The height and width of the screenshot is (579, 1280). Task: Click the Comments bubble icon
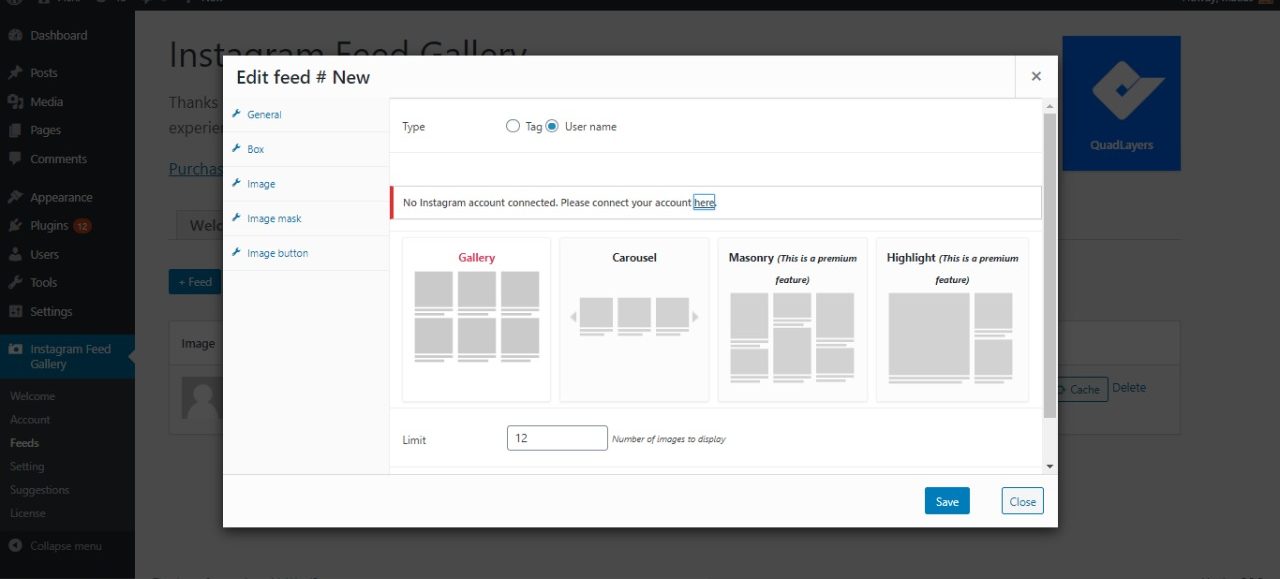coord(15,159)
